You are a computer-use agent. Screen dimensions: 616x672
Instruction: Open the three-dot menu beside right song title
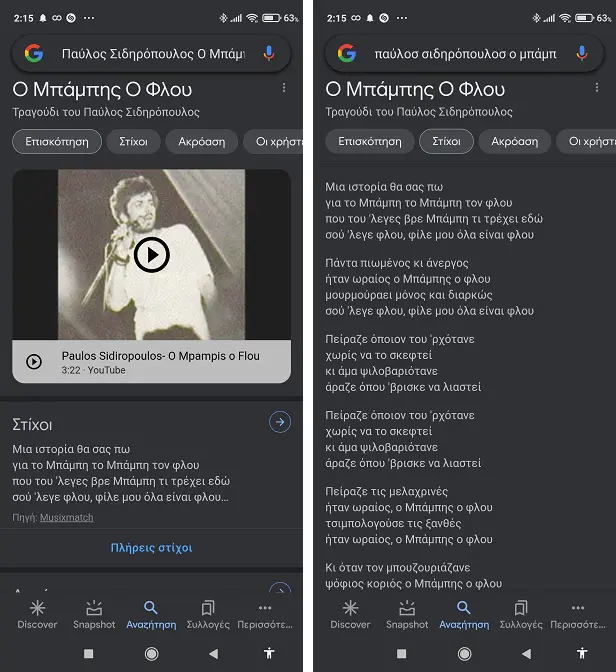pos(597,88)
